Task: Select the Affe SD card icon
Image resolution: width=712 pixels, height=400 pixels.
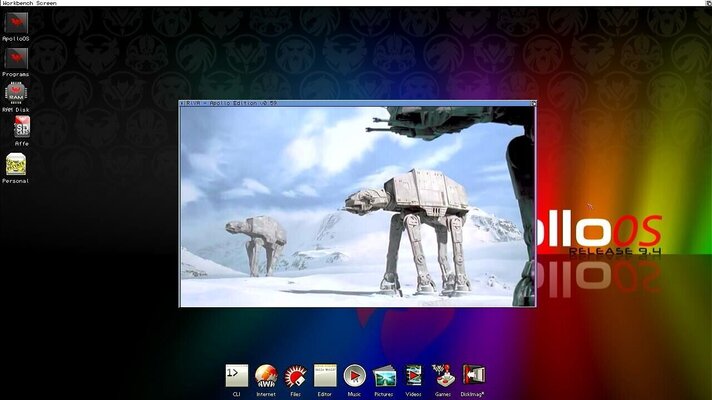Action: click(21, 127)
